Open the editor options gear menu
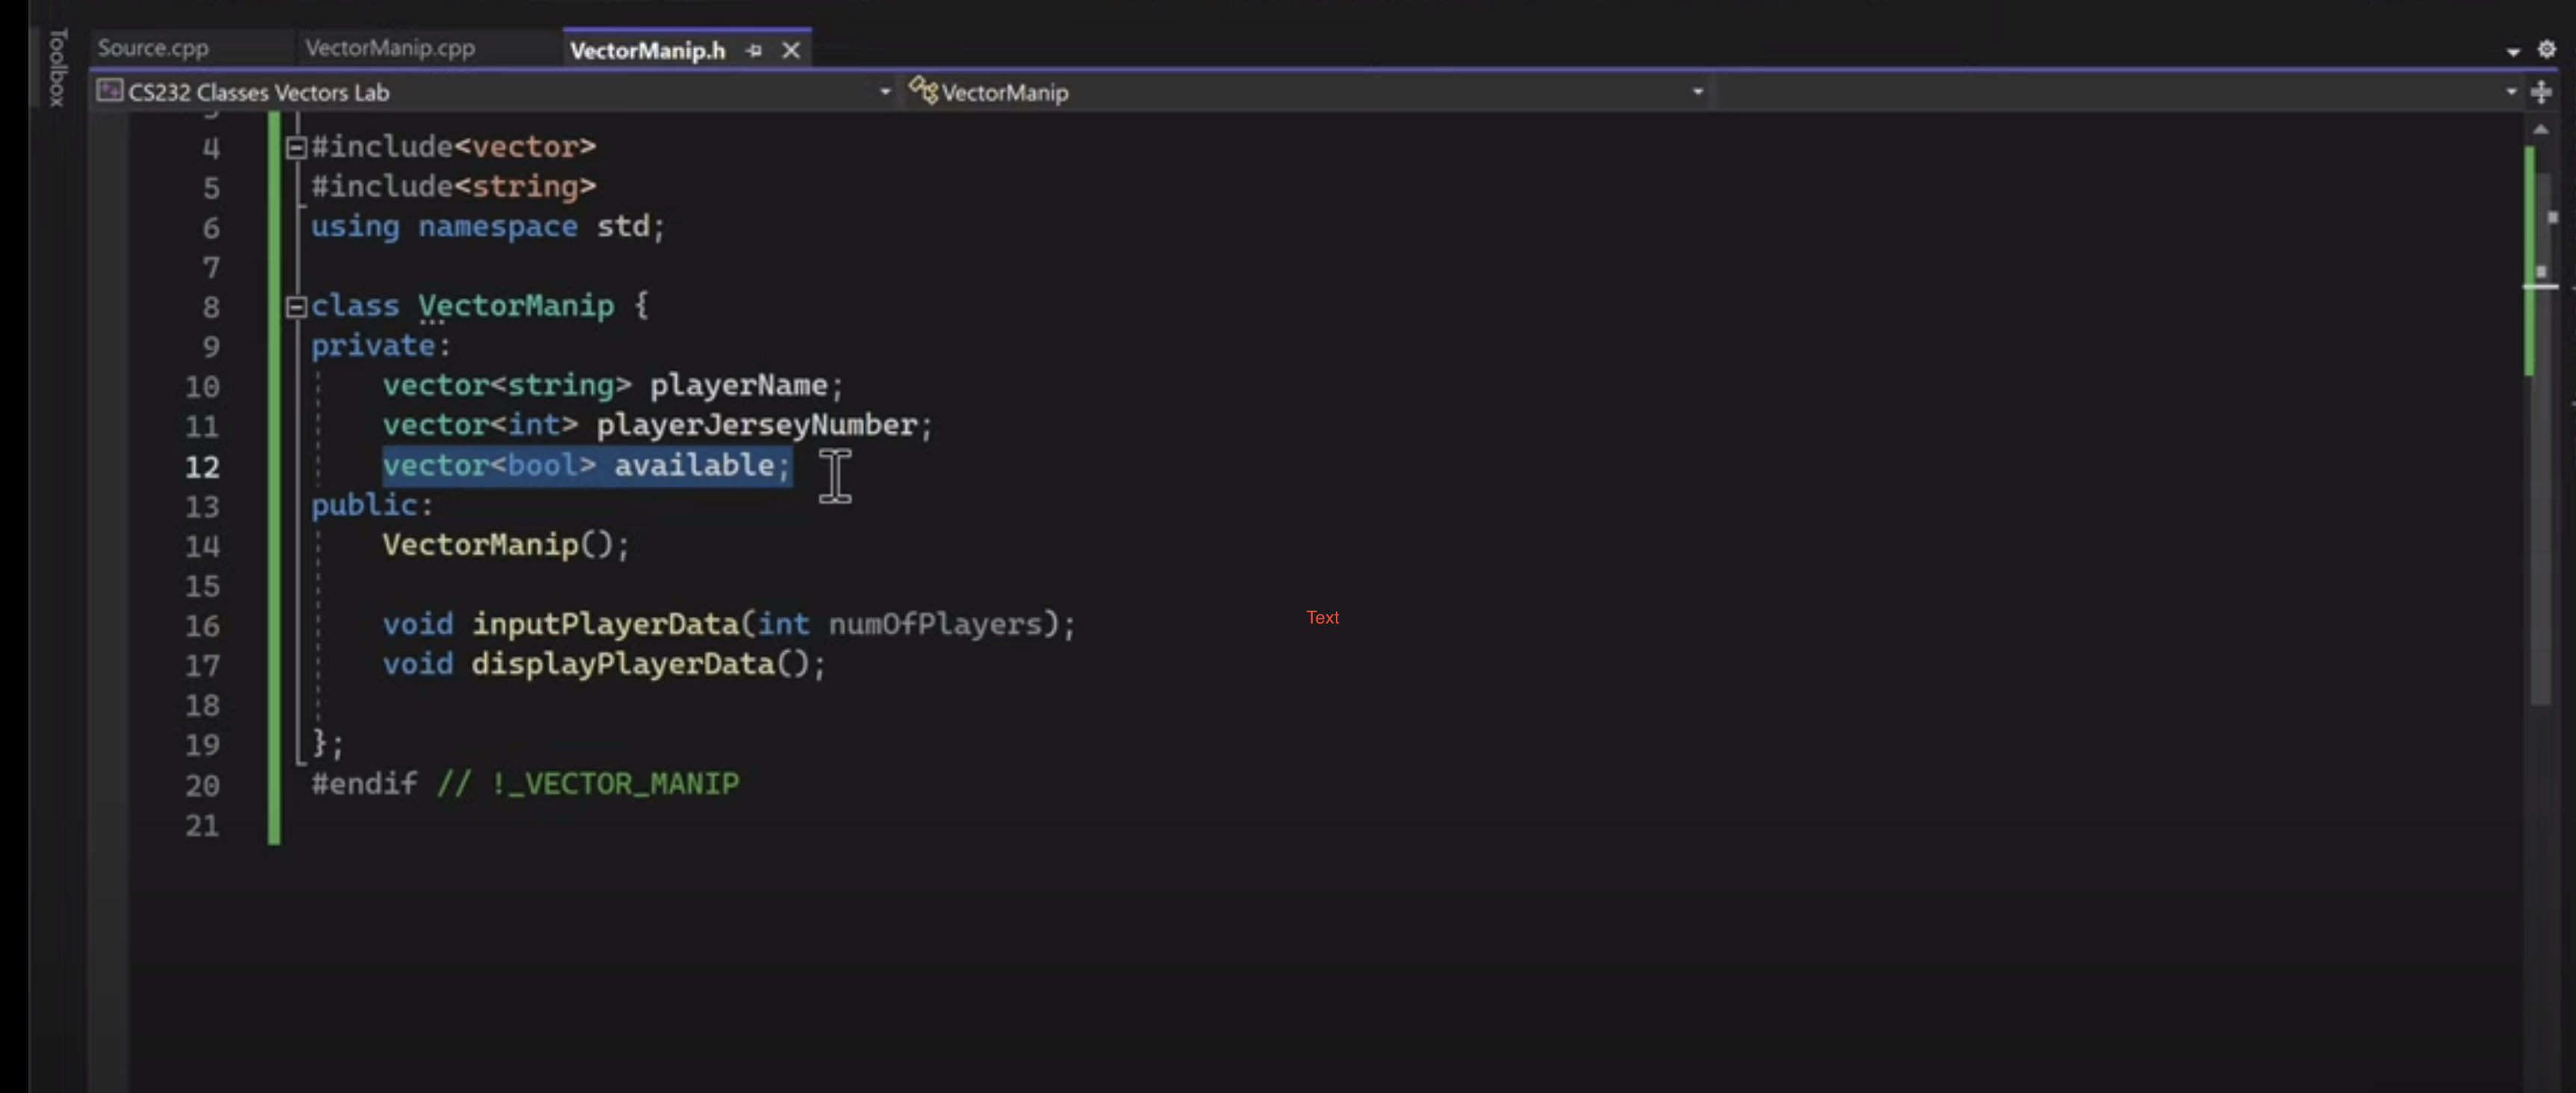 point(2547,48)
